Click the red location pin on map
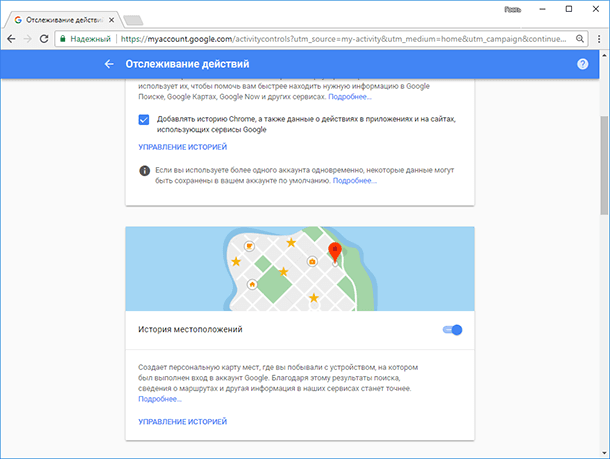The height and width of the screenshot is (459, 610). 335,251
